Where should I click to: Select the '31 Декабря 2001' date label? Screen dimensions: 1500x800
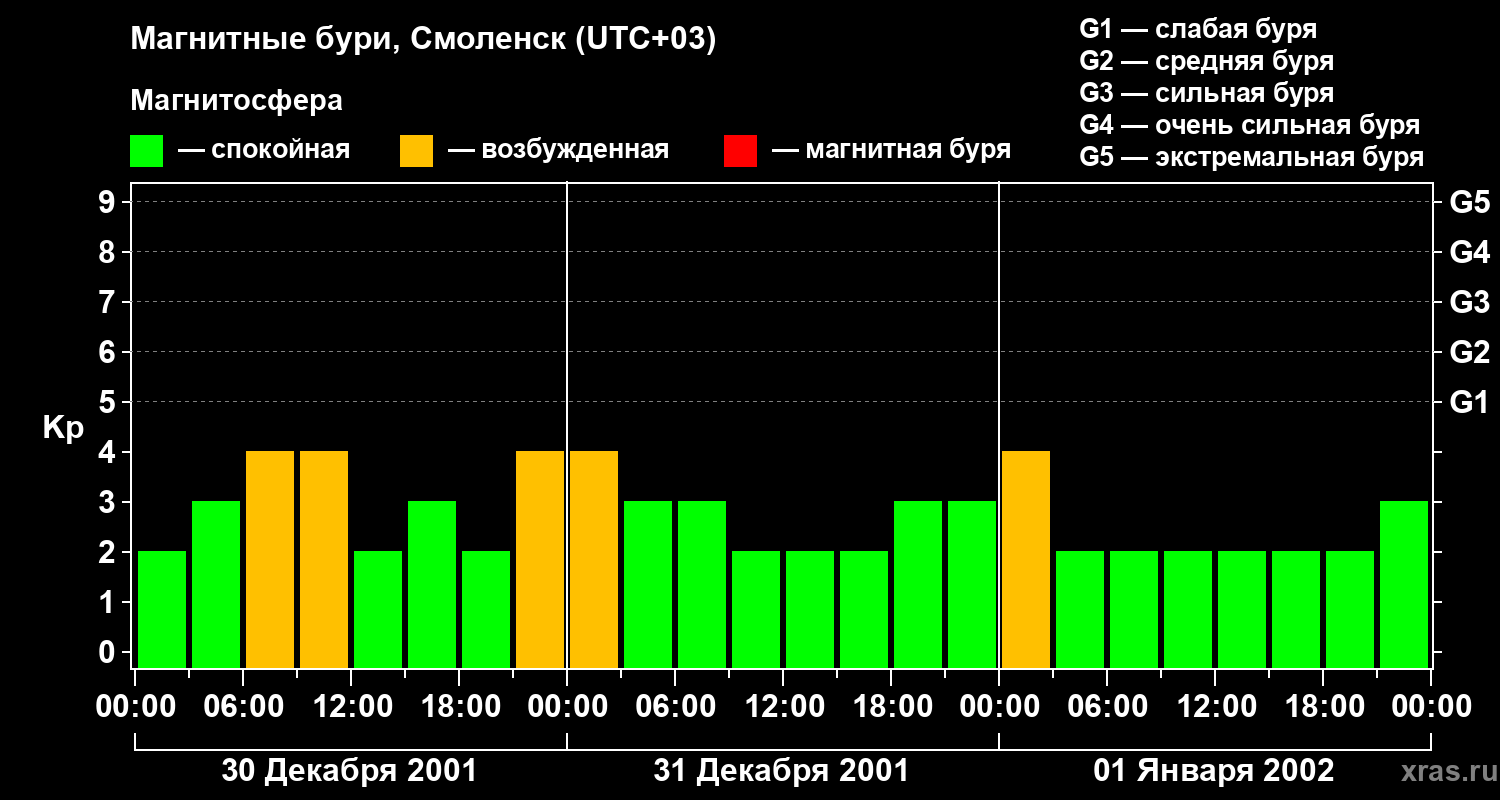coord(781,771)
